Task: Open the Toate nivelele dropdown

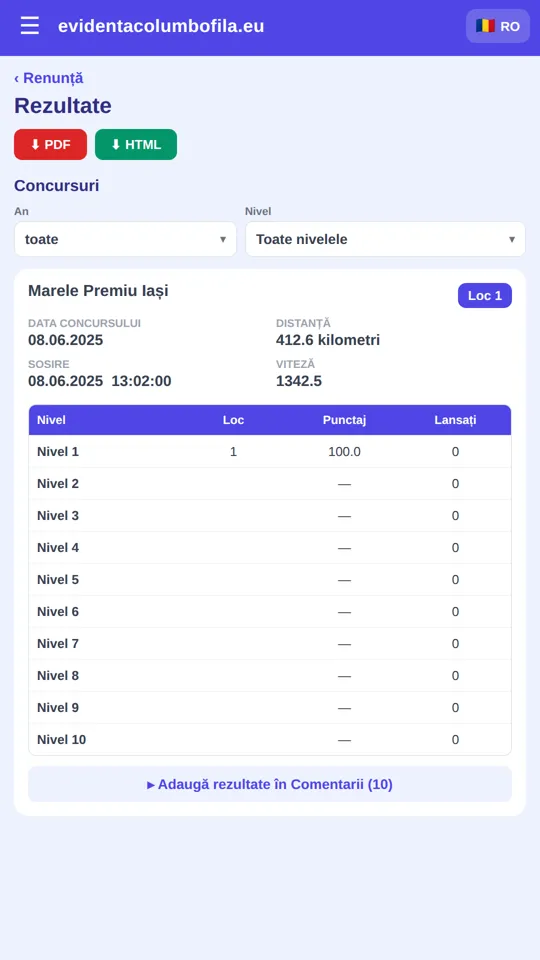Action: pyautogui.click(x=385, y=239)
